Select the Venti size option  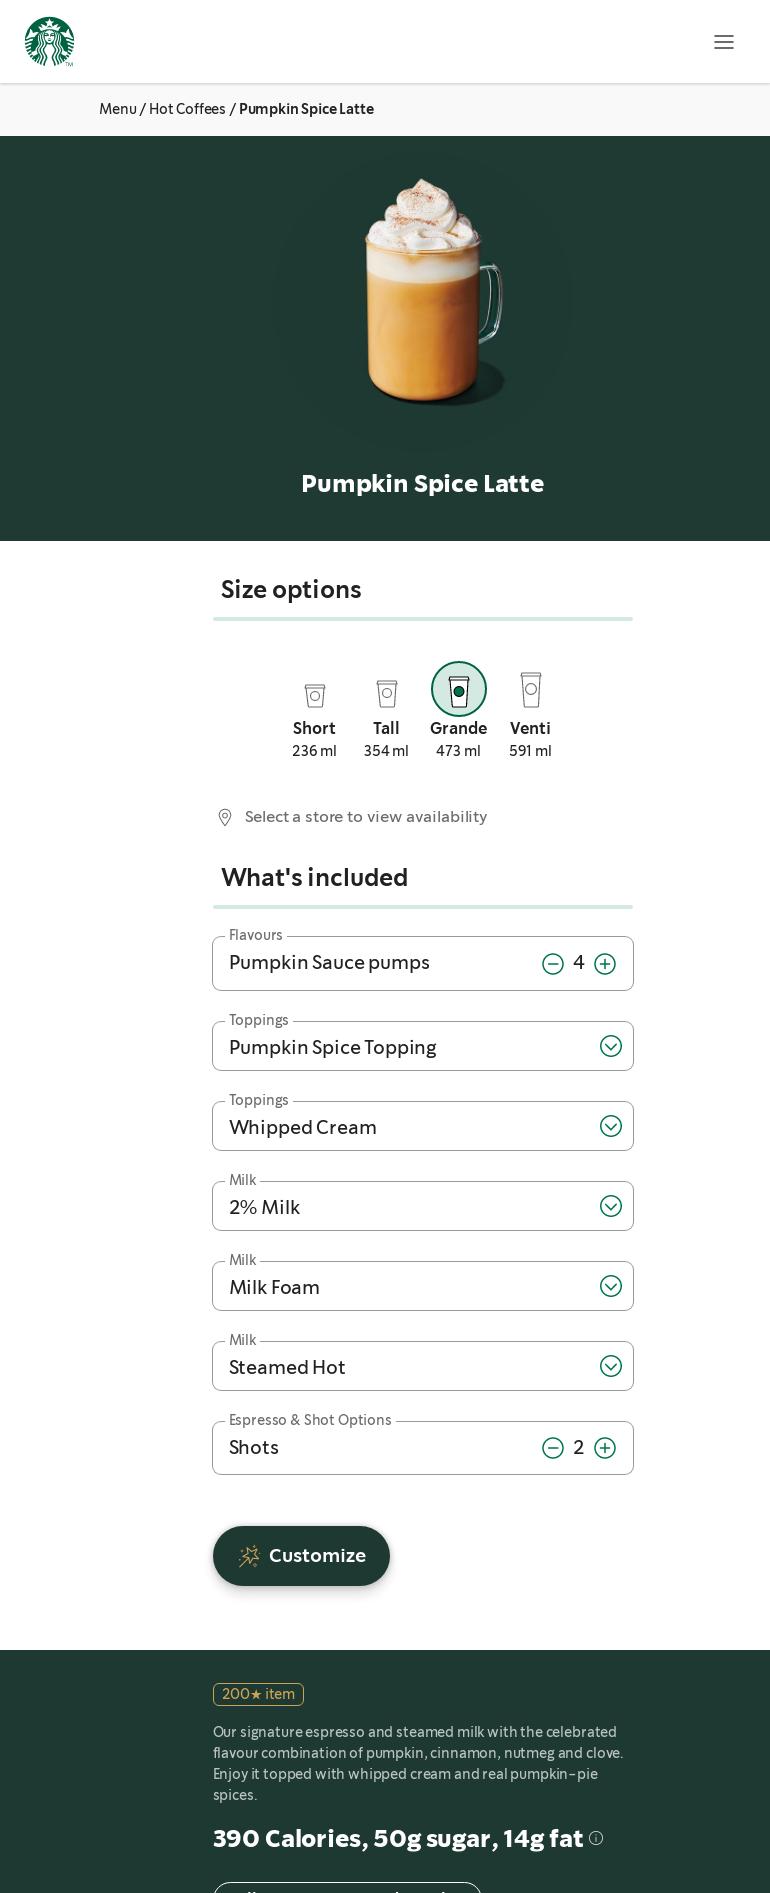(x=530, y=691)
